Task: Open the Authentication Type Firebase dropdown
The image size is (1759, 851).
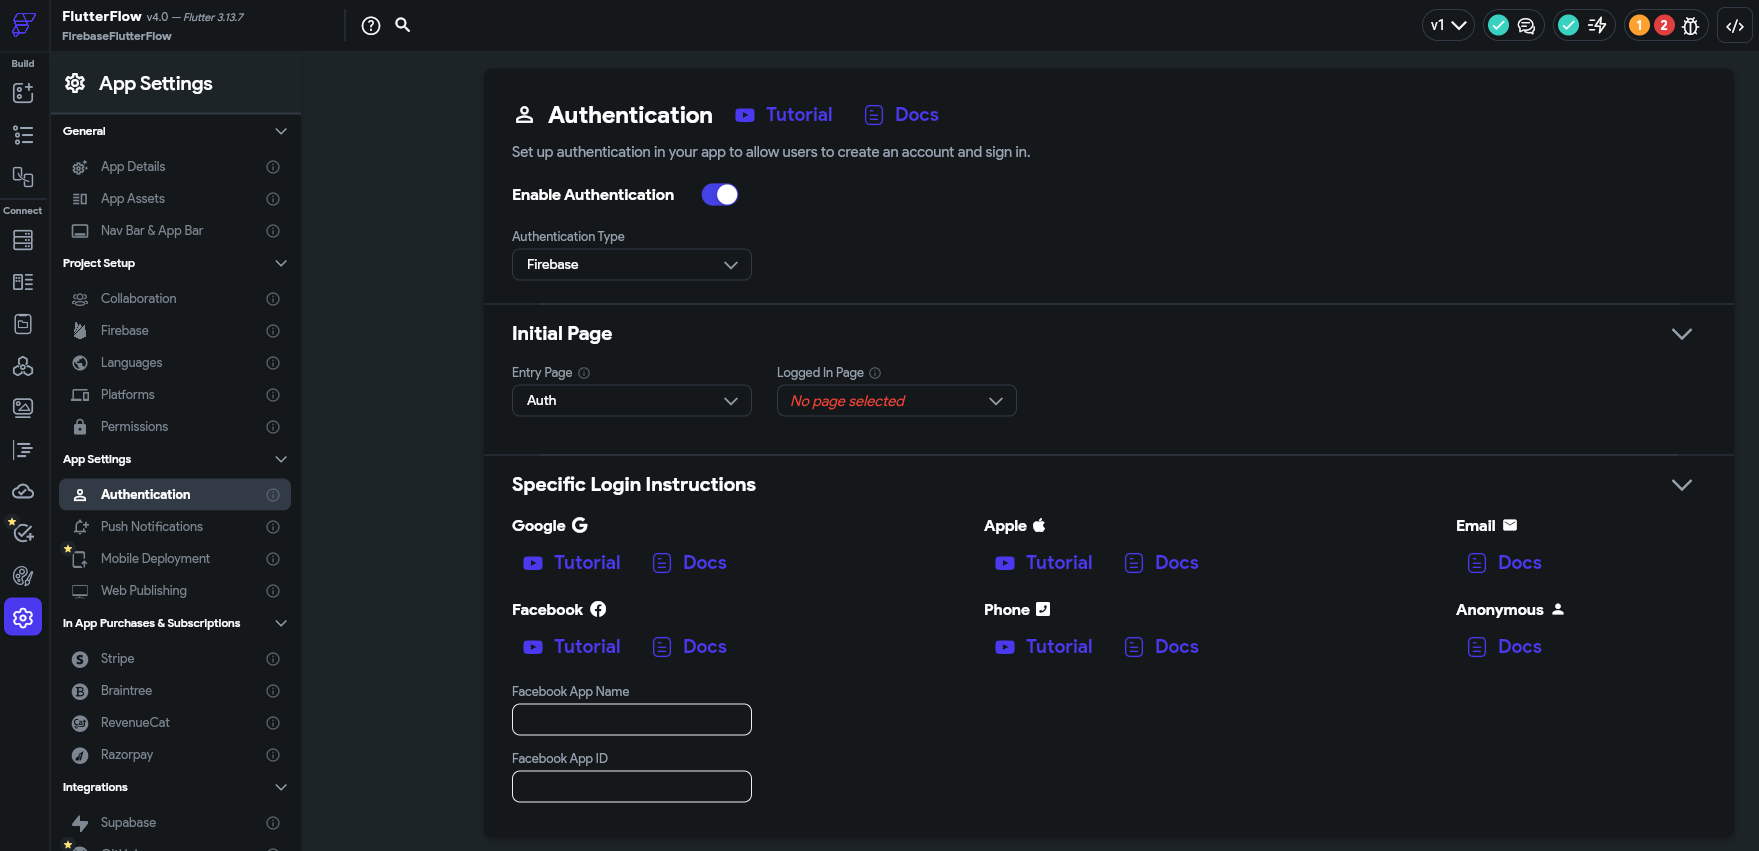Action: 632,265
